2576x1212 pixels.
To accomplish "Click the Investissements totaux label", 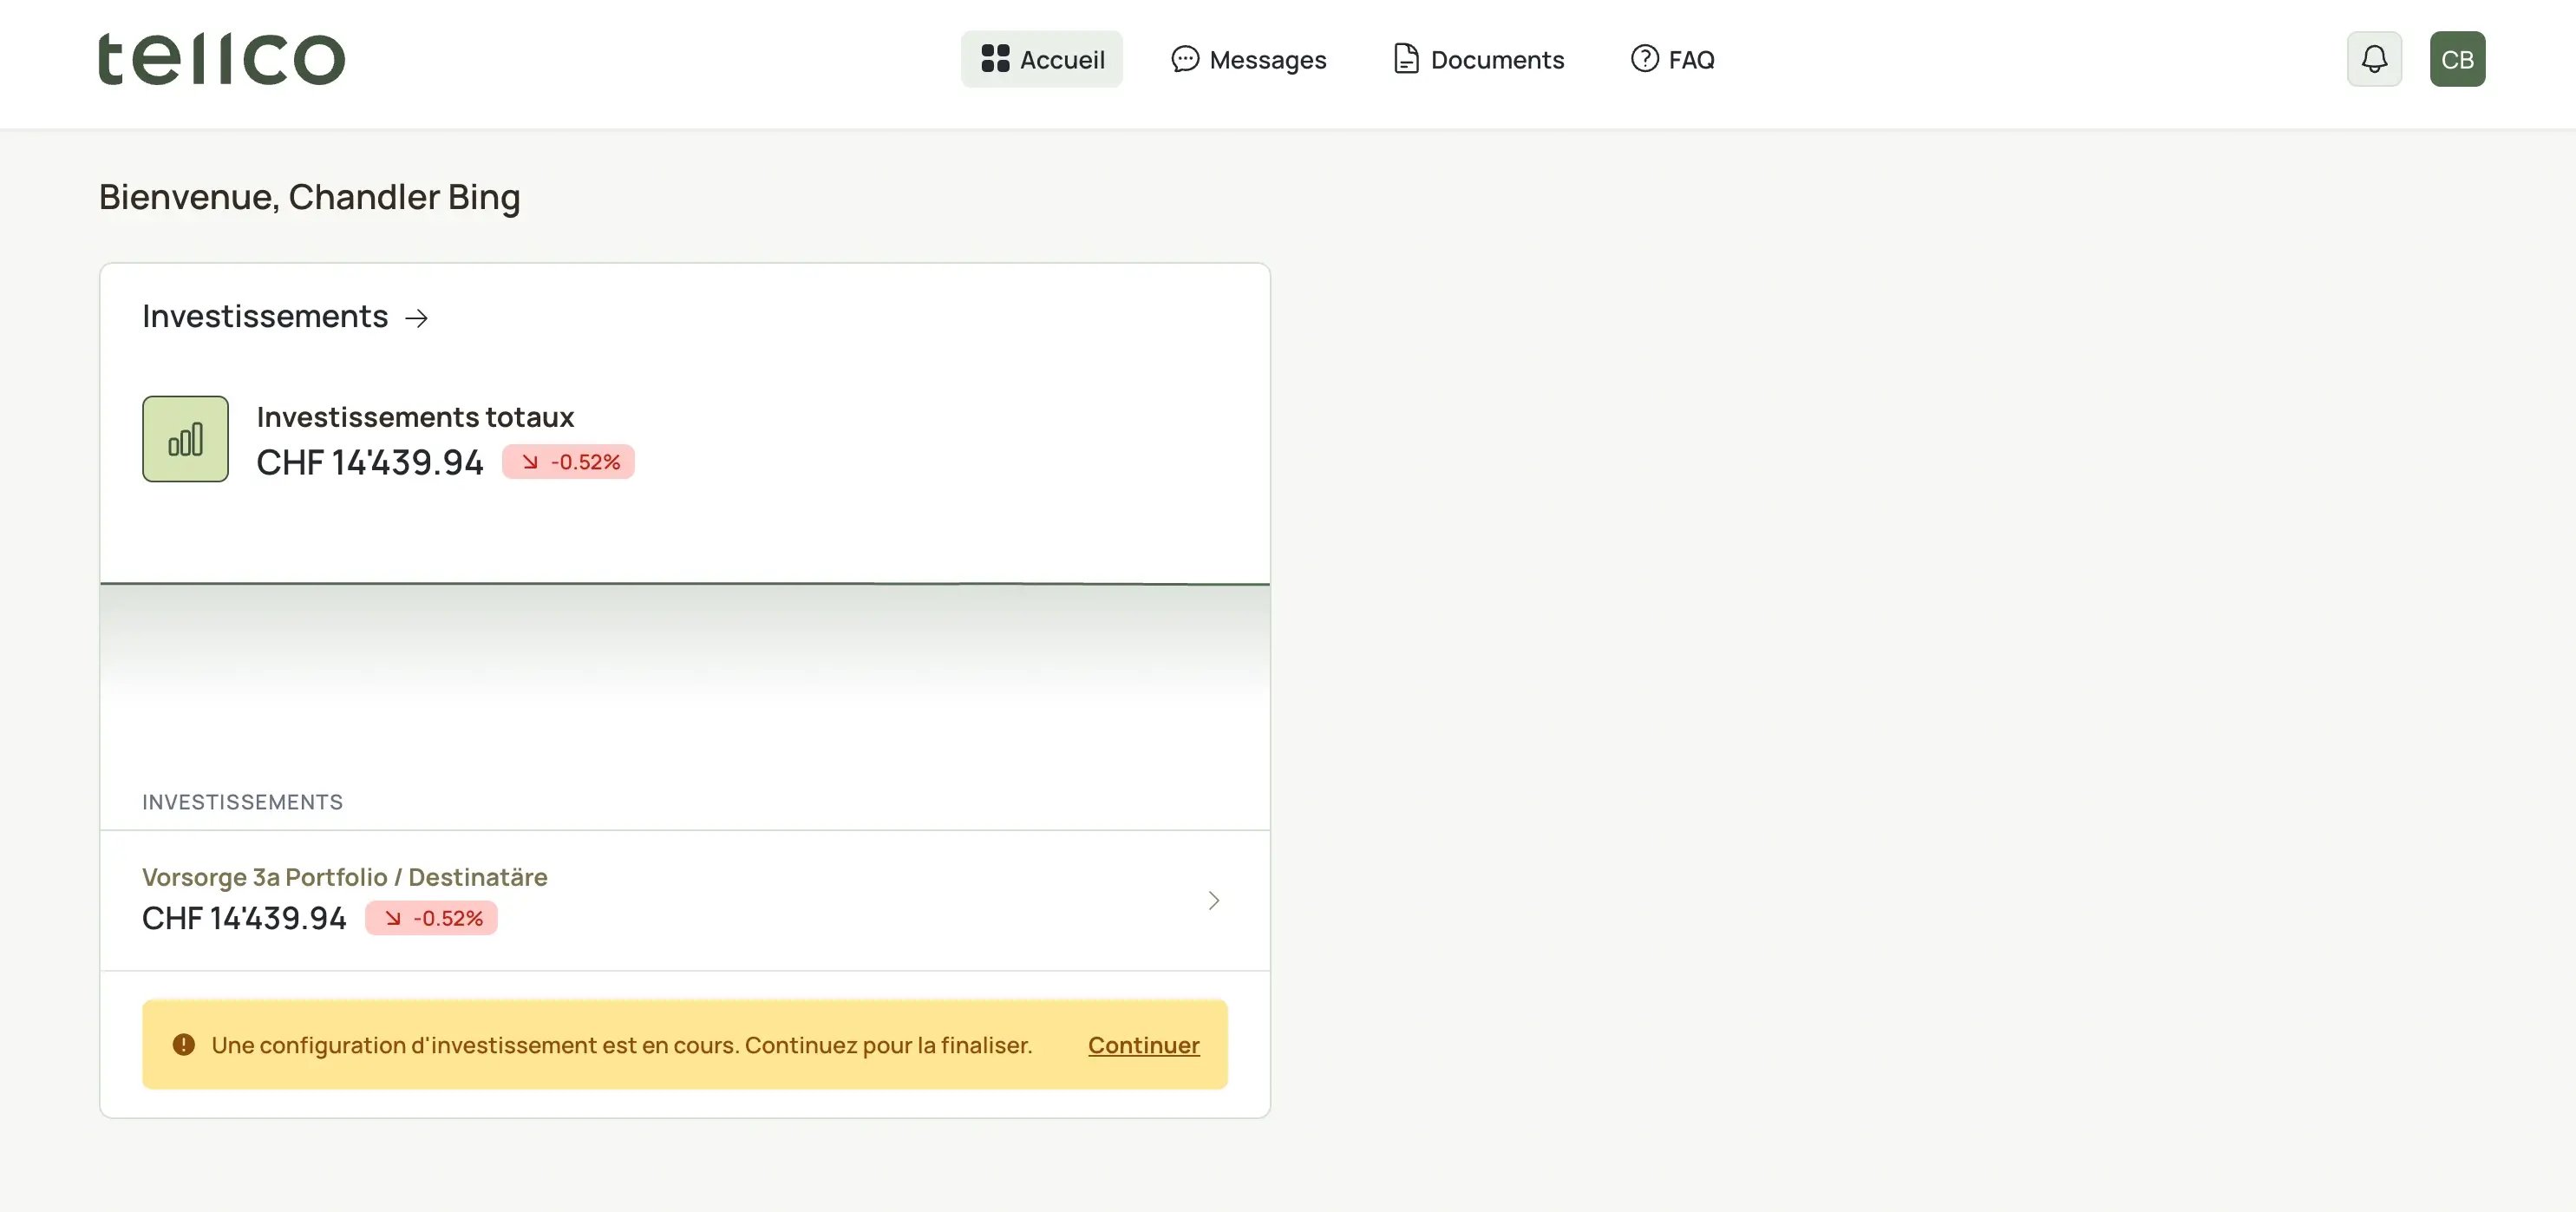I will (415, 417).
